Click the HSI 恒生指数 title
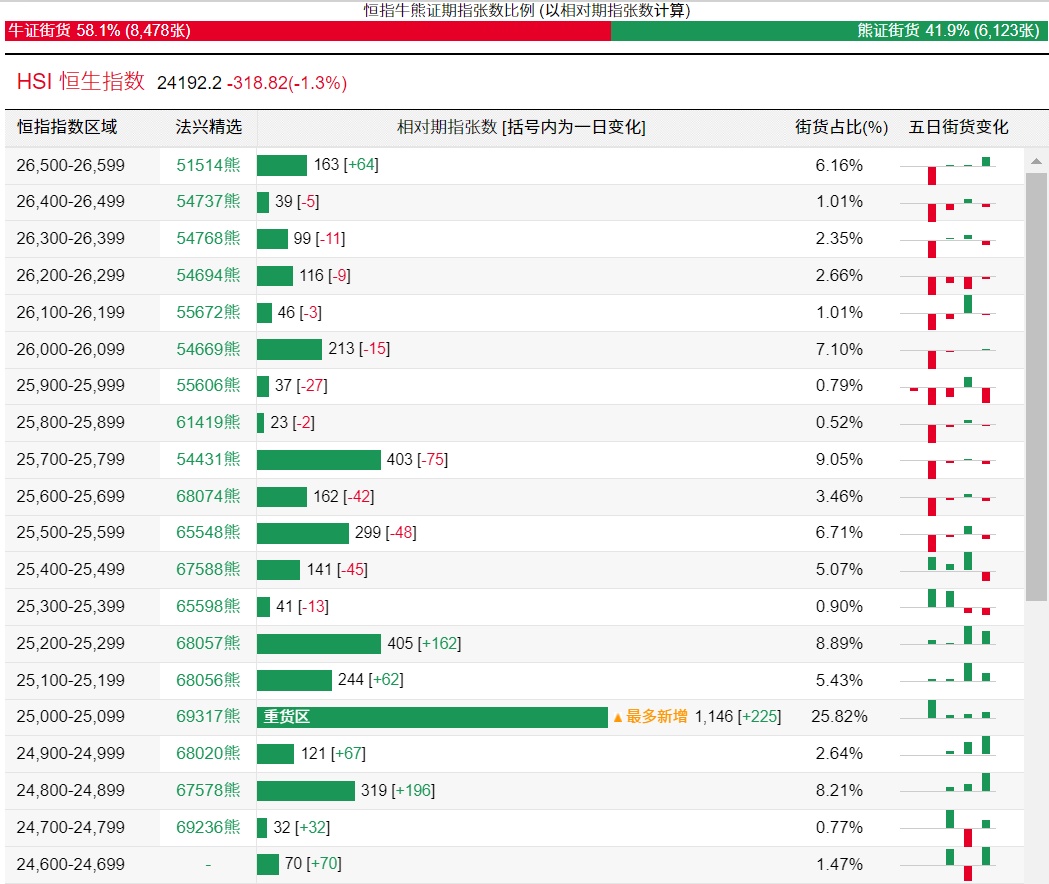The image size is (1049, 884). 81,82
